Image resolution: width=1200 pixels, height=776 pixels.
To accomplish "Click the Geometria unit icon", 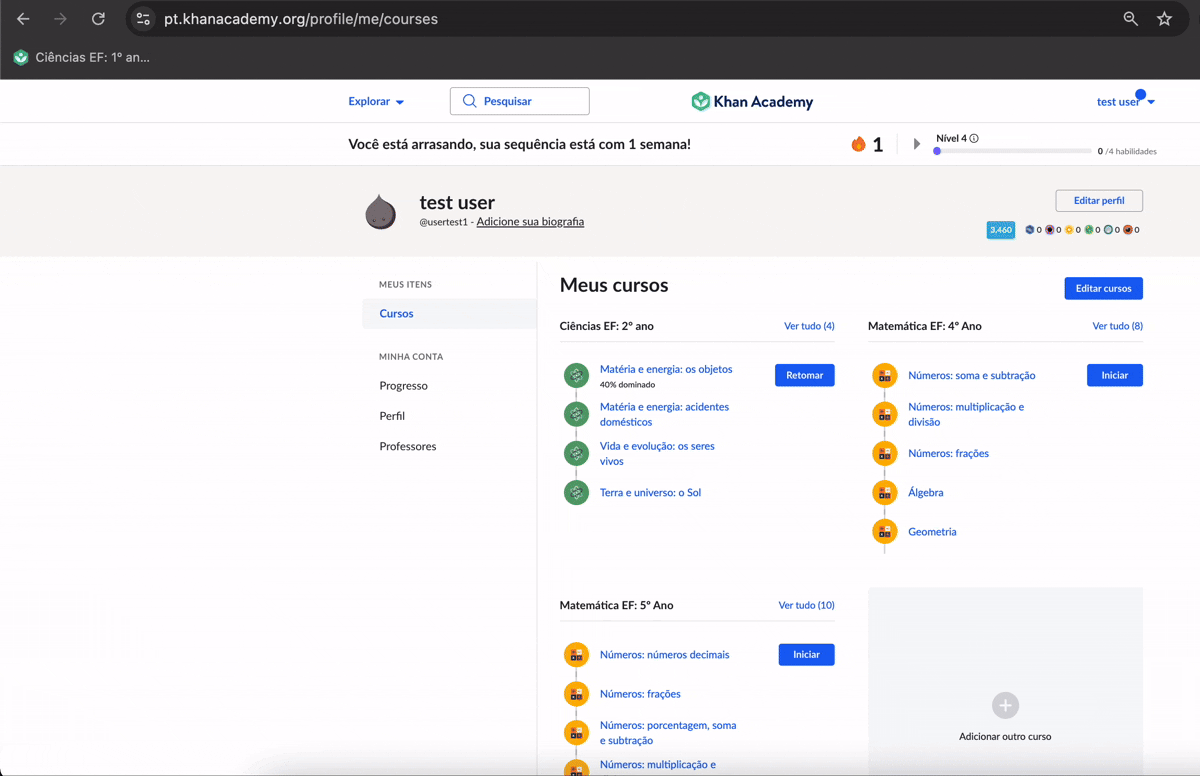I will (885, 531).
